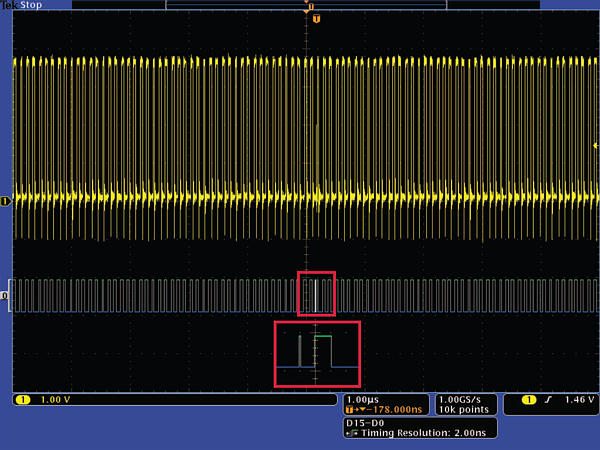Click the trigger level arrow on right edge
Image resolution: width=600 pixels, height=450 pixels.
pos(595,146)
